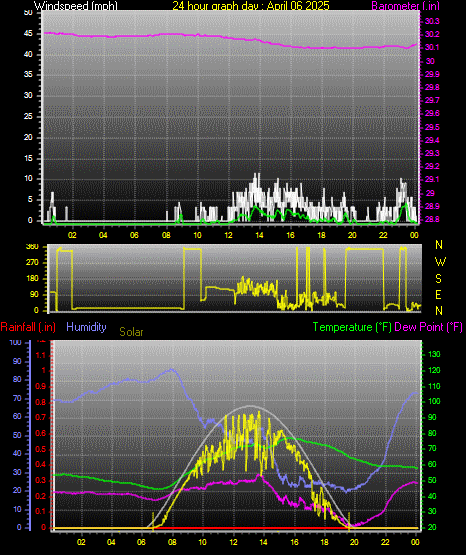This screenshot has width=466, height=555.
Task: Select the Rainfall (.in) legend label
Action: [x=28, y=327]
